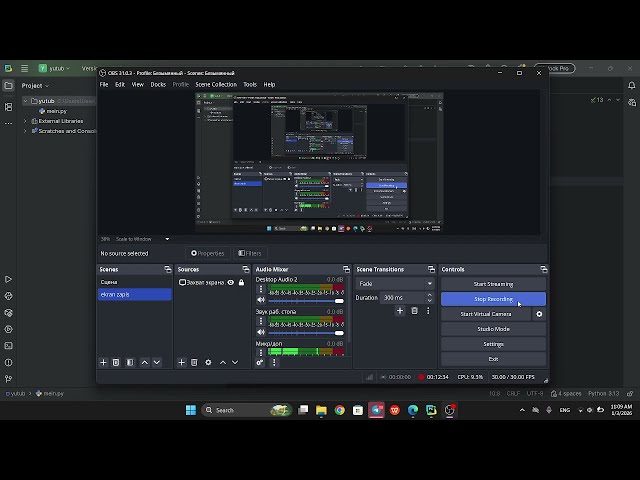Add a scene transition with plus icon
The height and width of the screenshot is (480, 640).
(400, 311)
